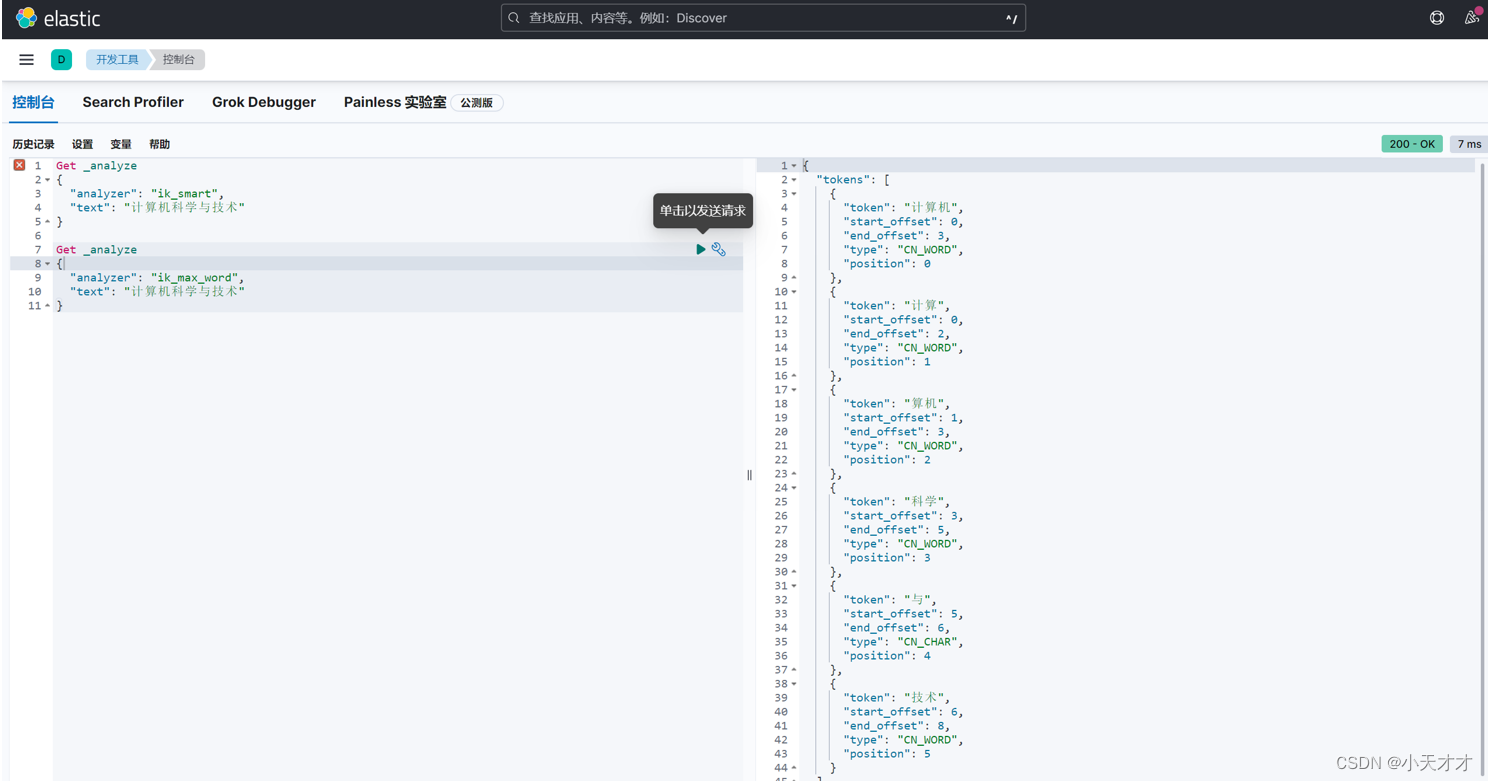The height and width of the screenshot is (781, 1488).
Task: Click the "技术" token value
Action: (x=924, y=698)
